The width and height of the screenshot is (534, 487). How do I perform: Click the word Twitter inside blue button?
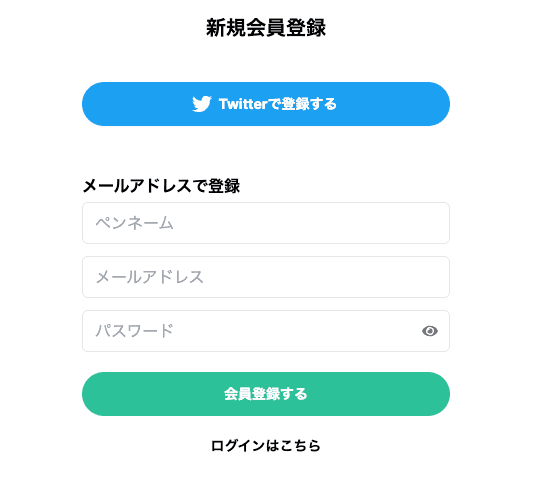tap(243, 104)
